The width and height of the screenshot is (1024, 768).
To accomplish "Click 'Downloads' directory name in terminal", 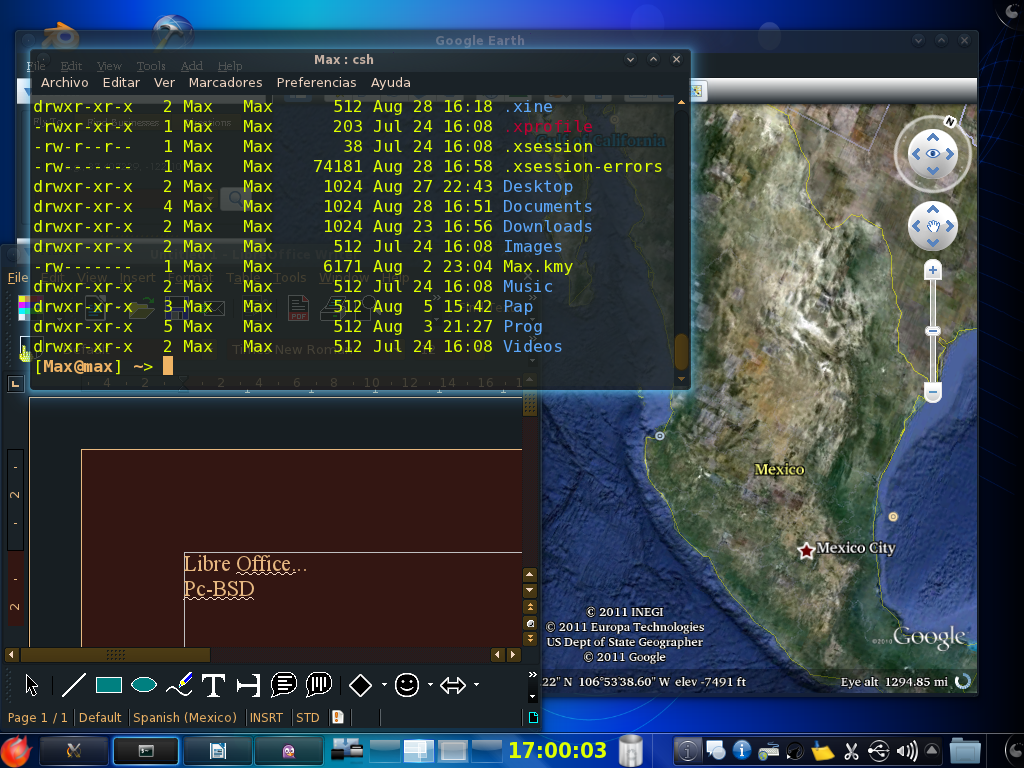I will (x=547, y=227).
